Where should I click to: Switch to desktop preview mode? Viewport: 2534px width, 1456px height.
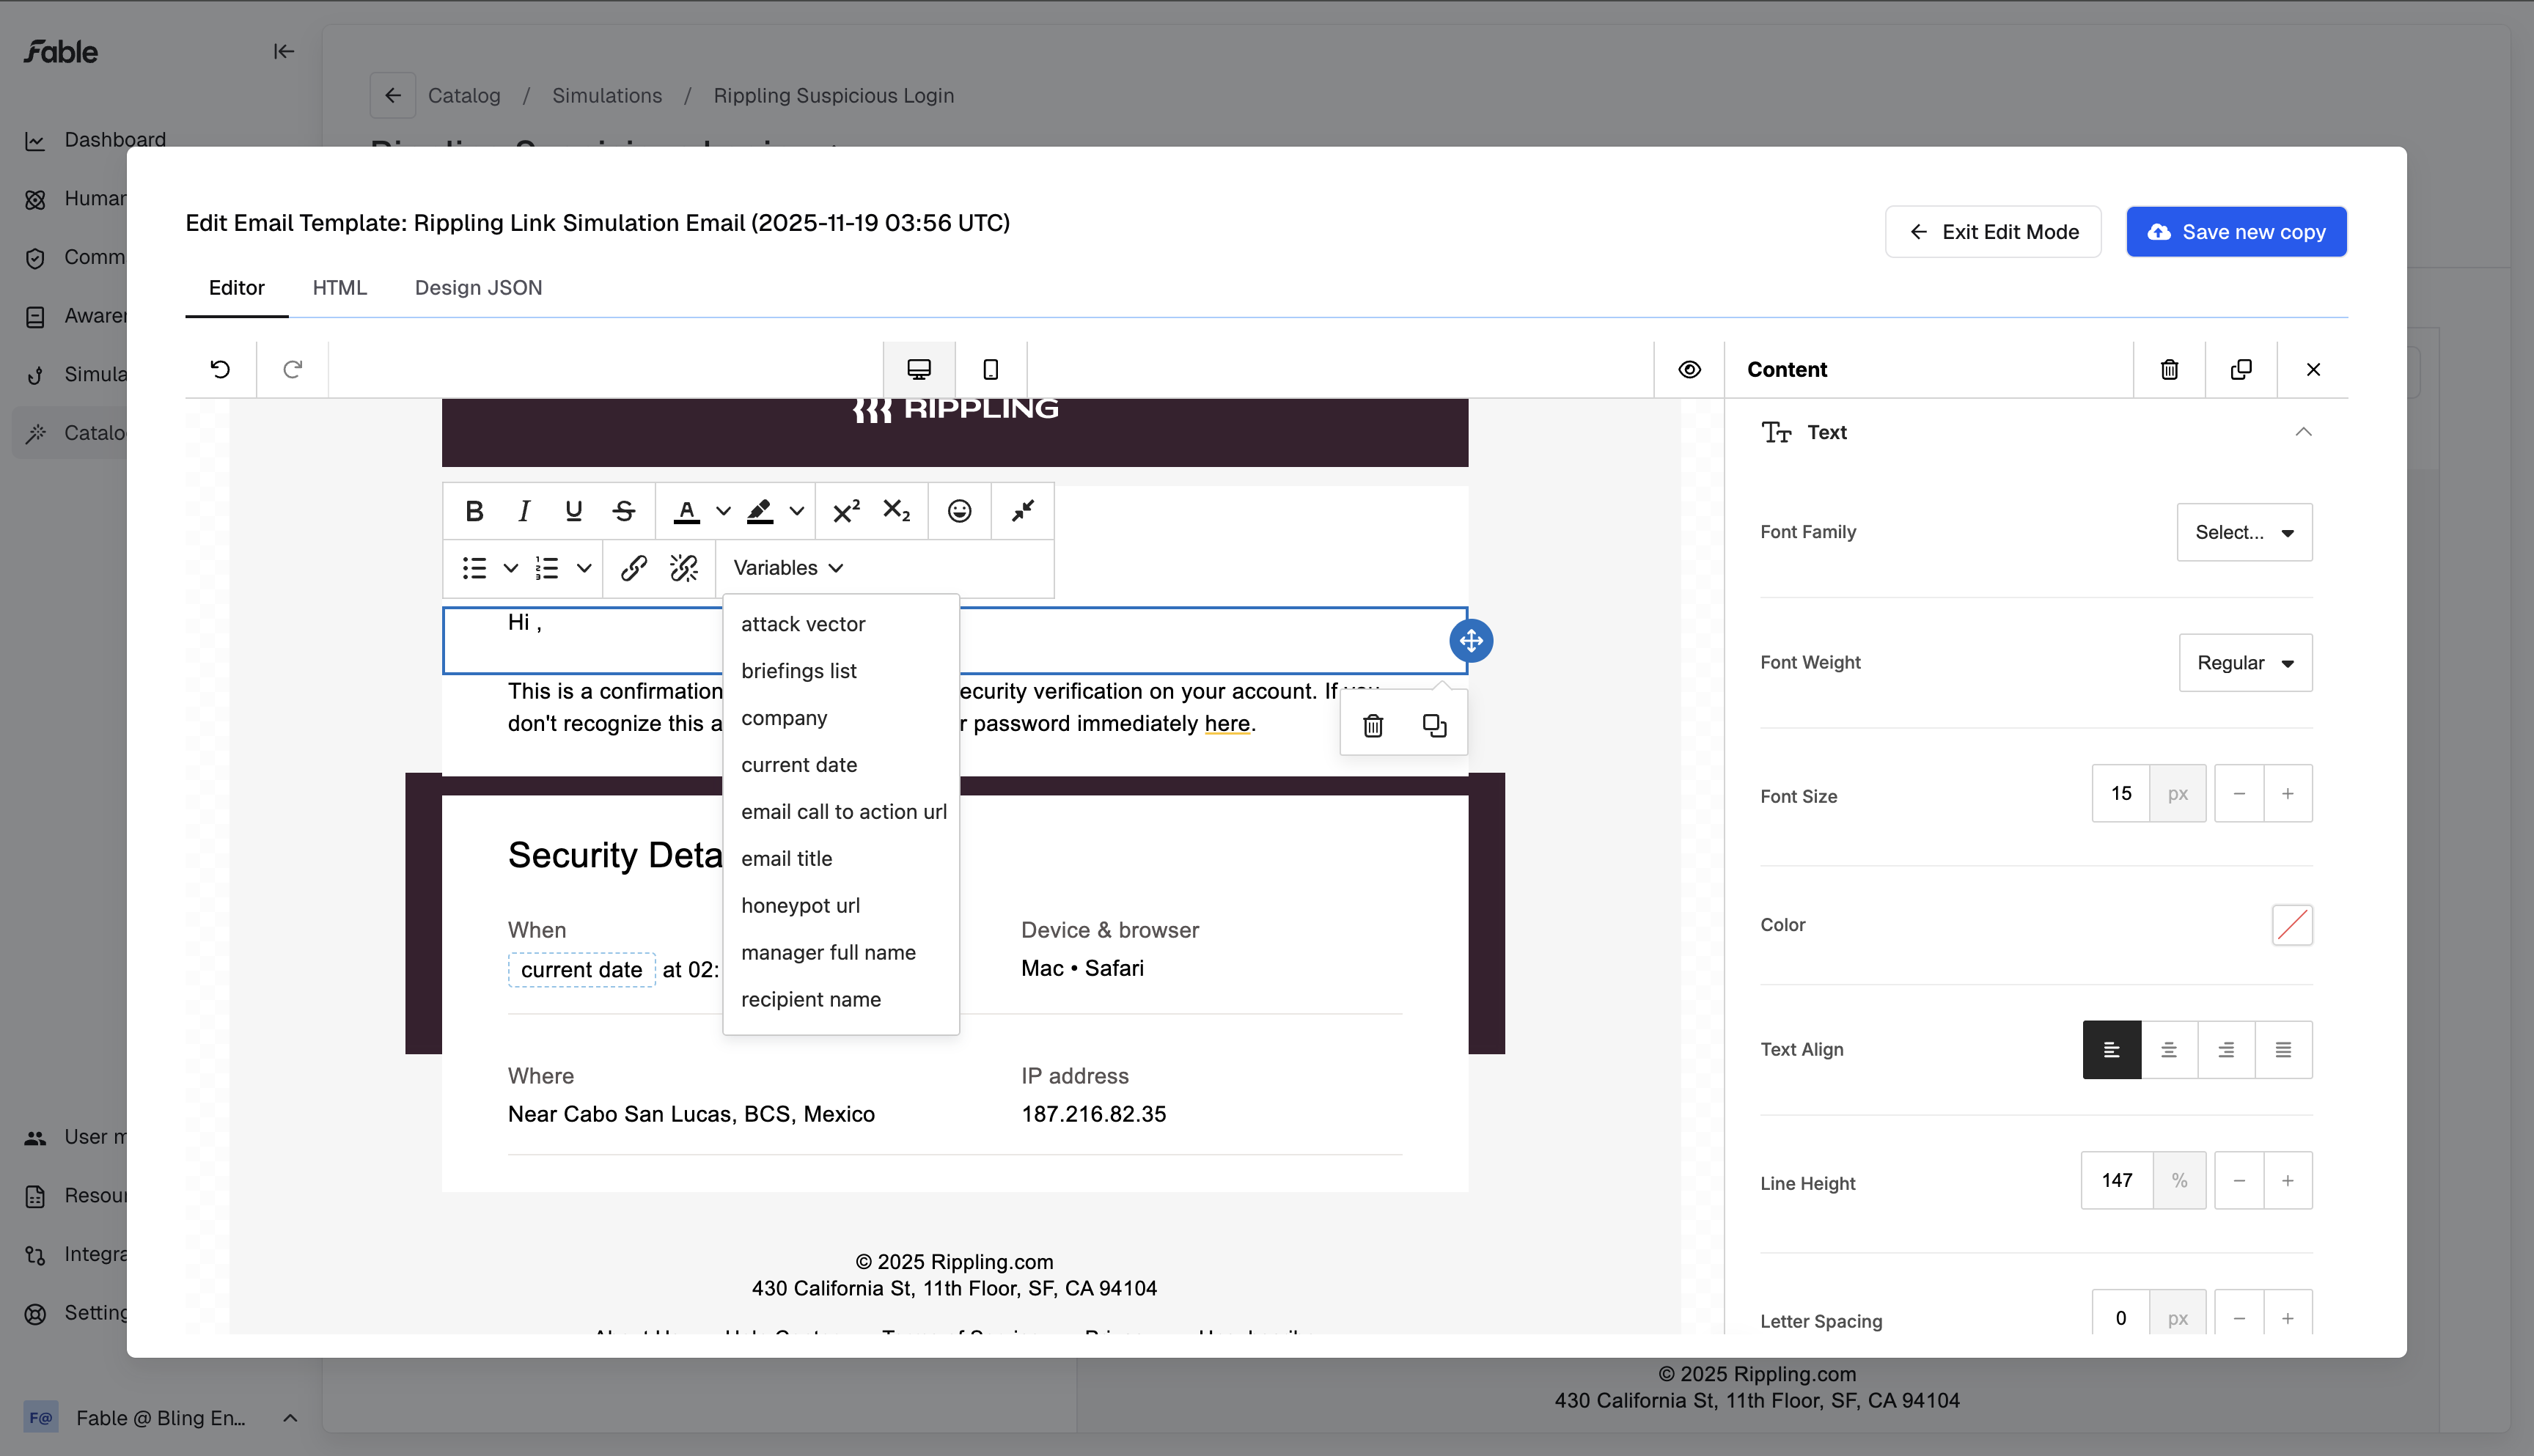pos(919,369)
